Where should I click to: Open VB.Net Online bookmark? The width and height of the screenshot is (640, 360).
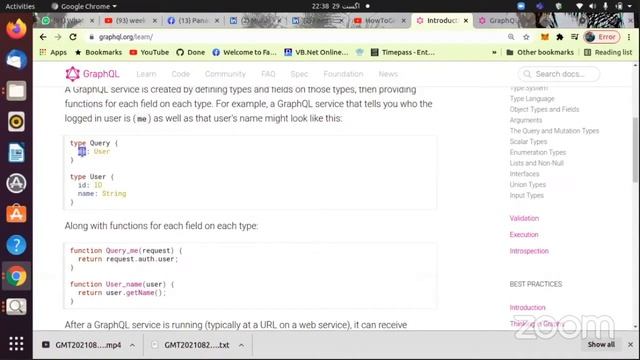pos(316,52)
